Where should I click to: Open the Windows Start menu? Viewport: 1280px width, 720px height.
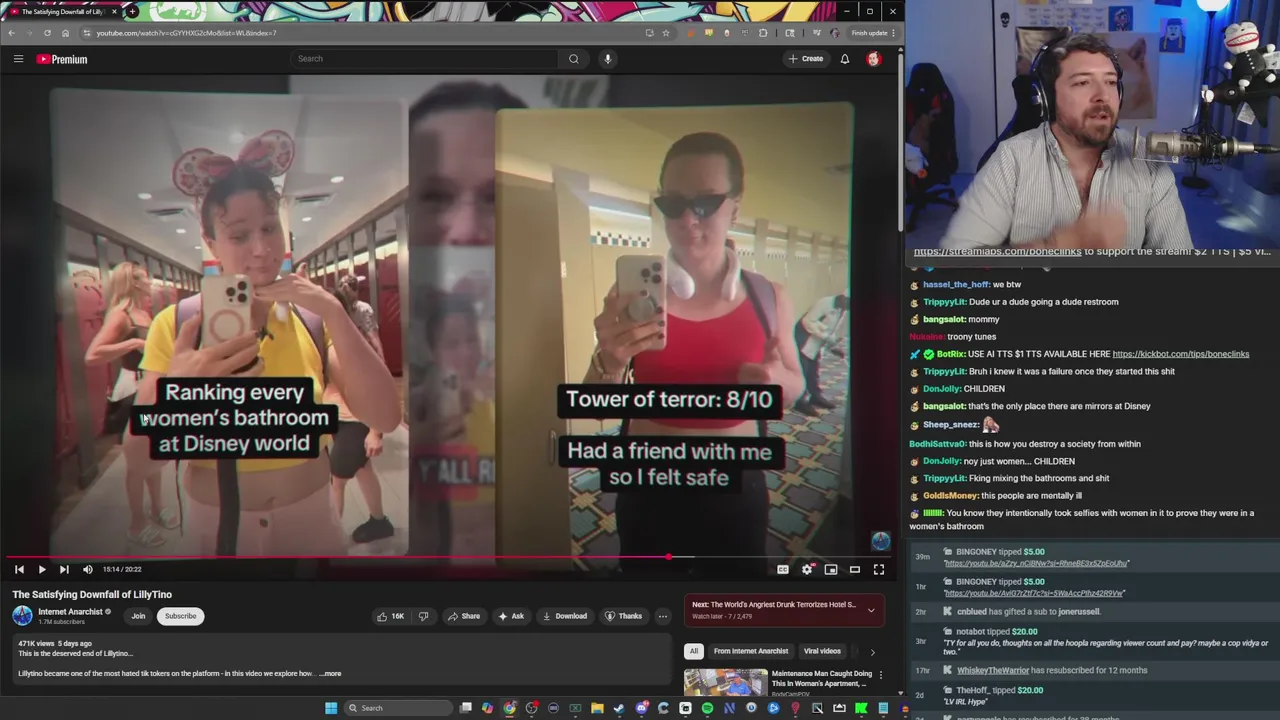(x=330, y=708)
